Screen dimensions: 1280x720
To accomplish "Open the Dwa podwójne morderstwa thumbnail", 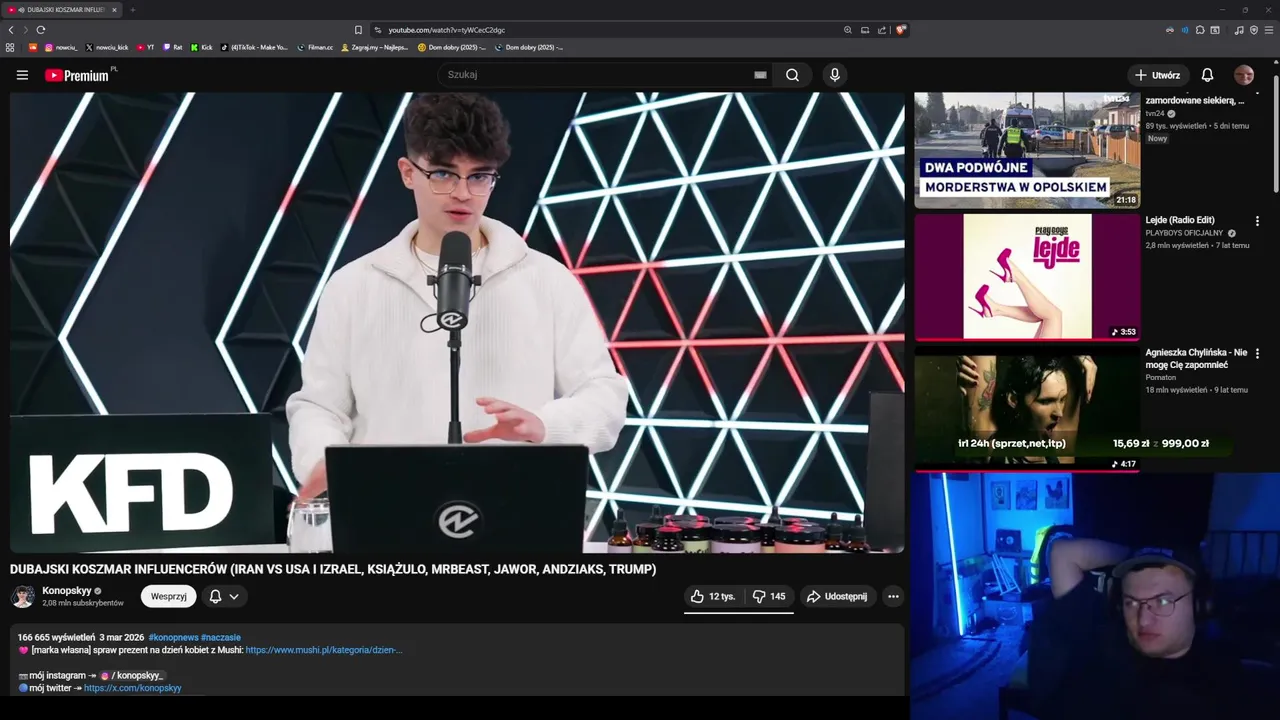I will point(1027,150).
